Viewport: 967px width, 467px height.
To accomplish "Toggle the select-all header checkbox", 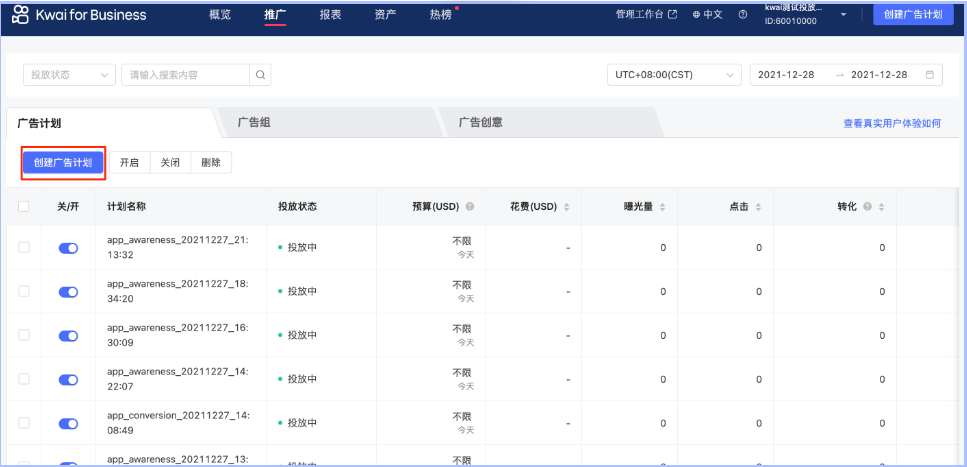I will tap(23, 207).
